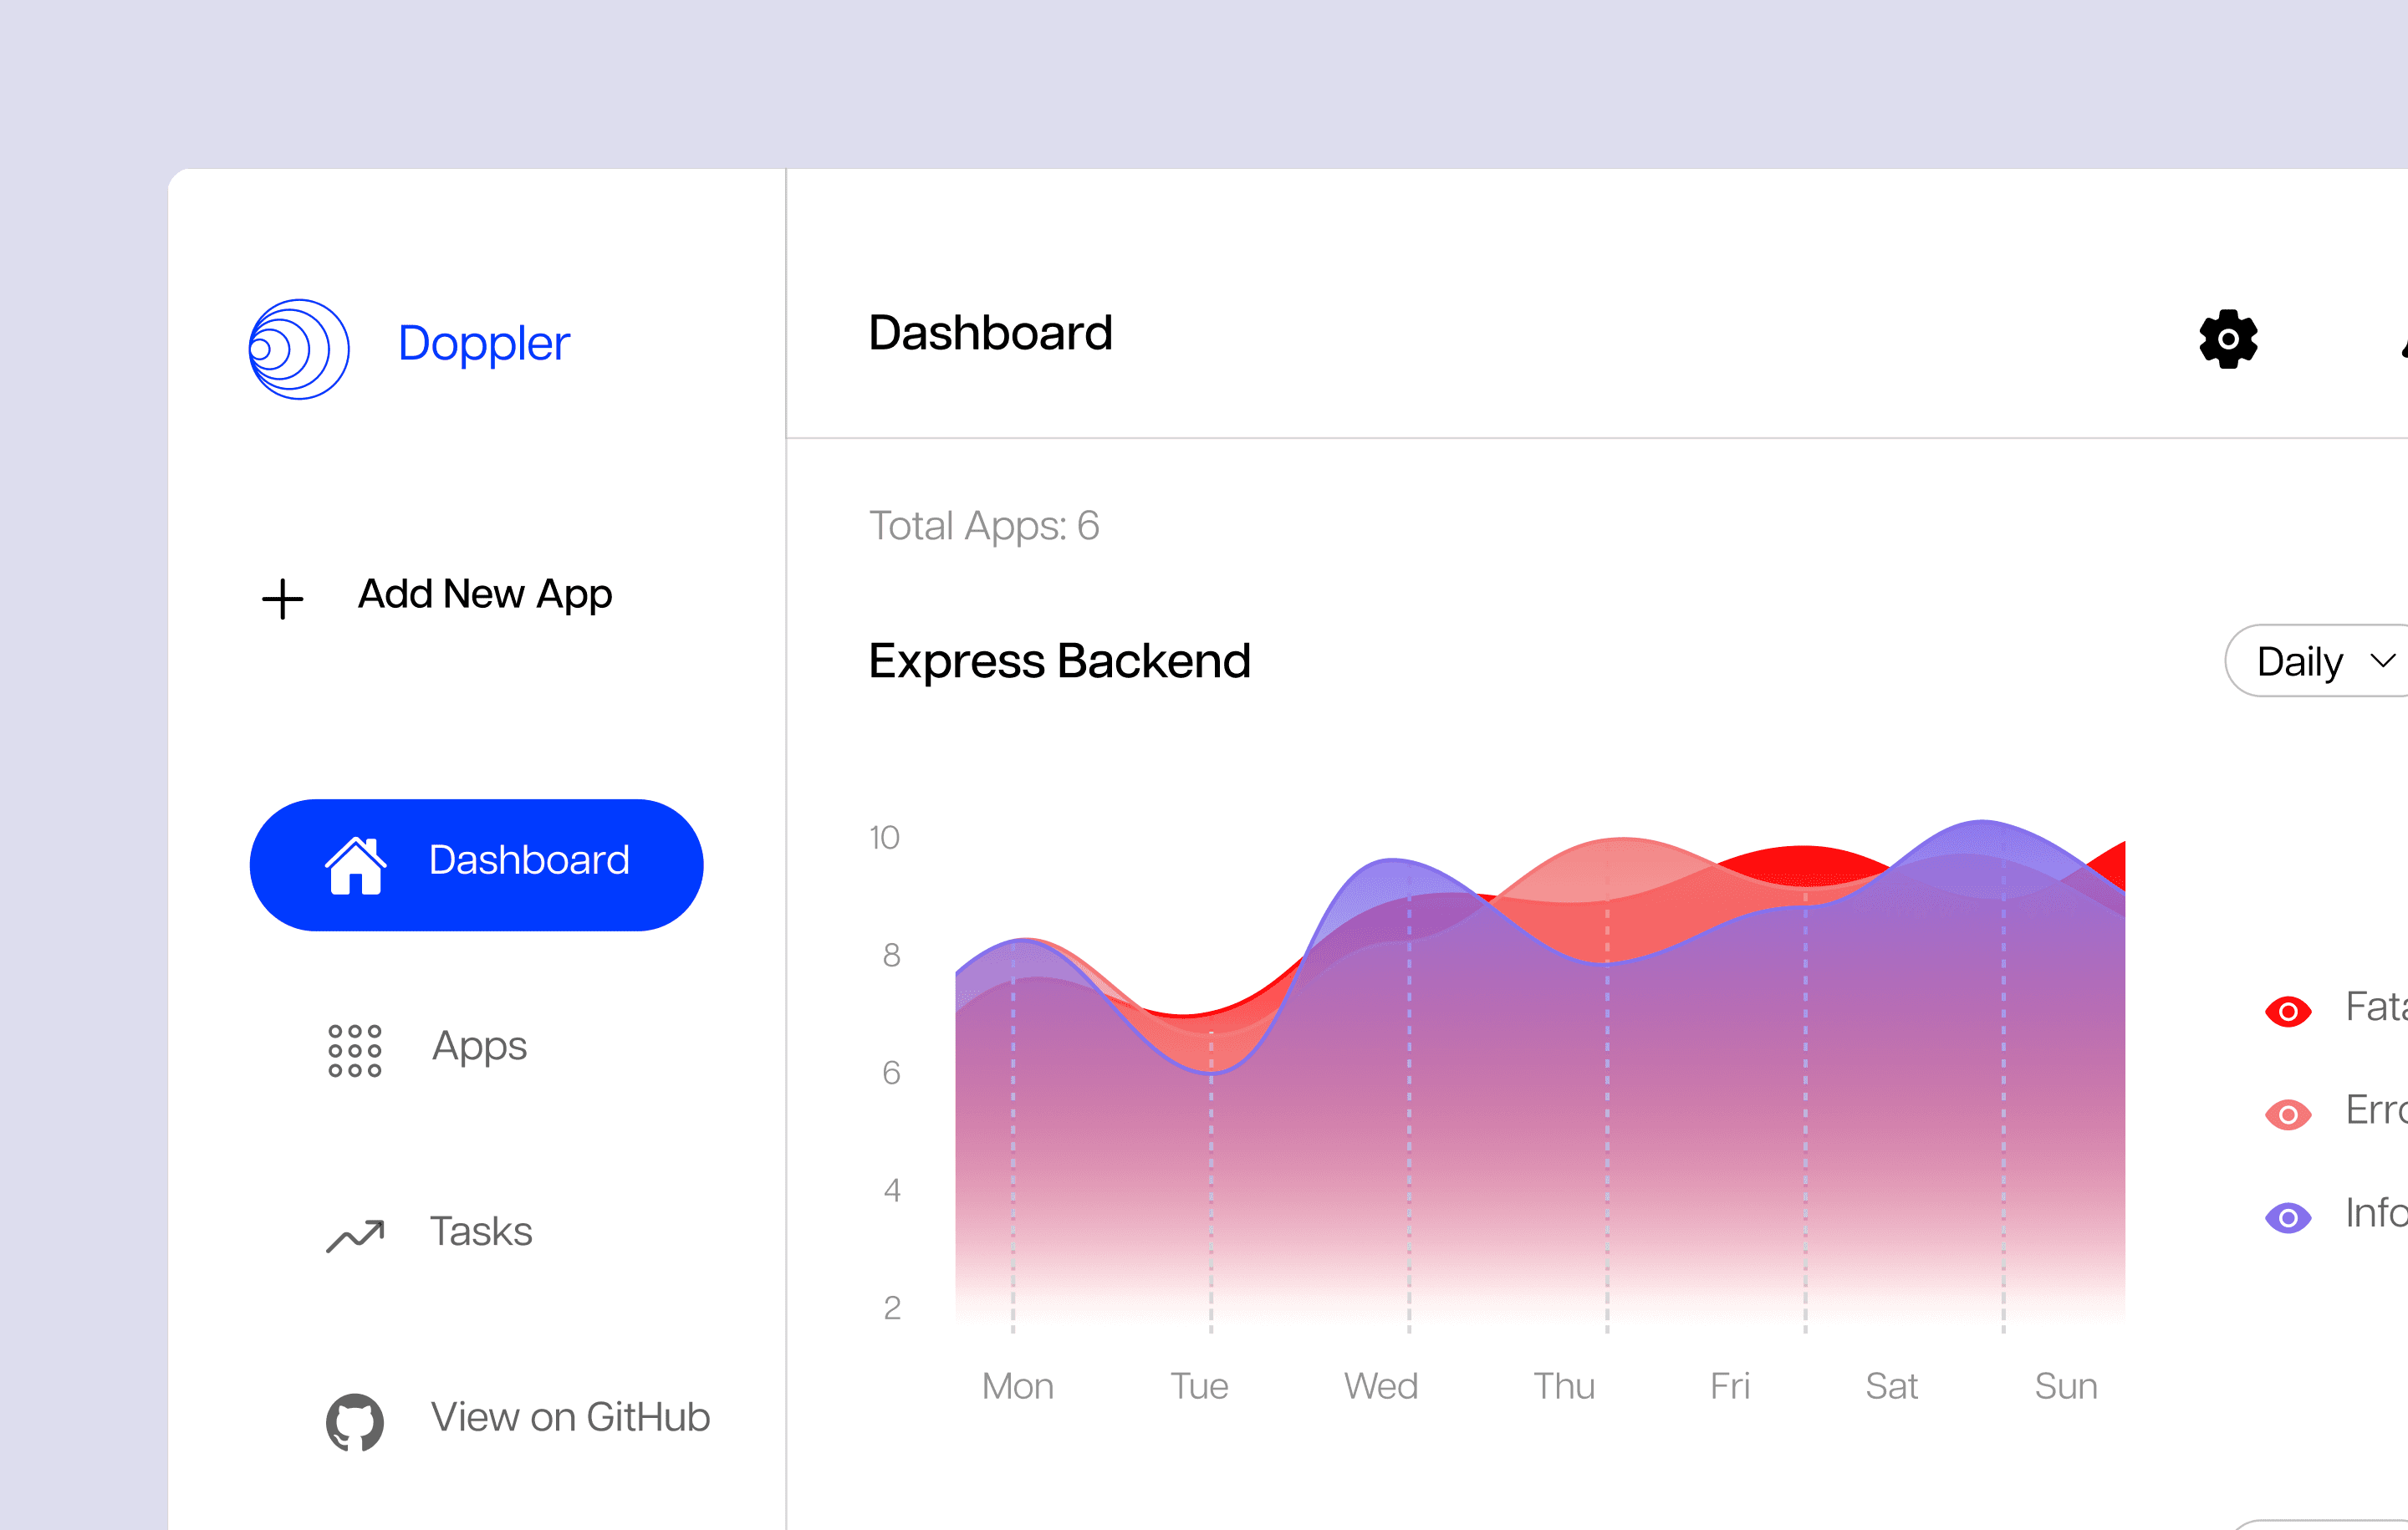The height and width of the screenshot is (1530, 2408).
Task: Select the Apps sidebar menu item
Action: [x=479, y=1047]
